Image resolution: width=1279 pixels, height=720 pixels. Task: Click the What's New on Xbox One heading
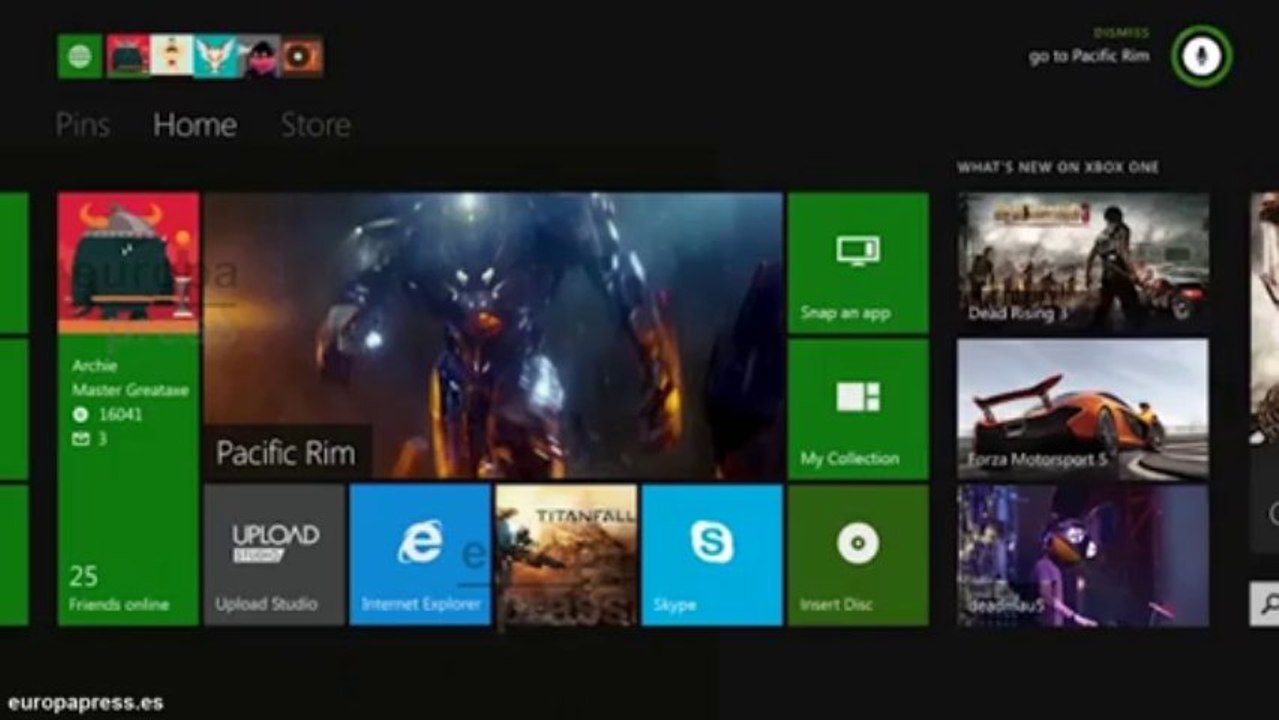pyautogui.click(x=1058, y=167)
